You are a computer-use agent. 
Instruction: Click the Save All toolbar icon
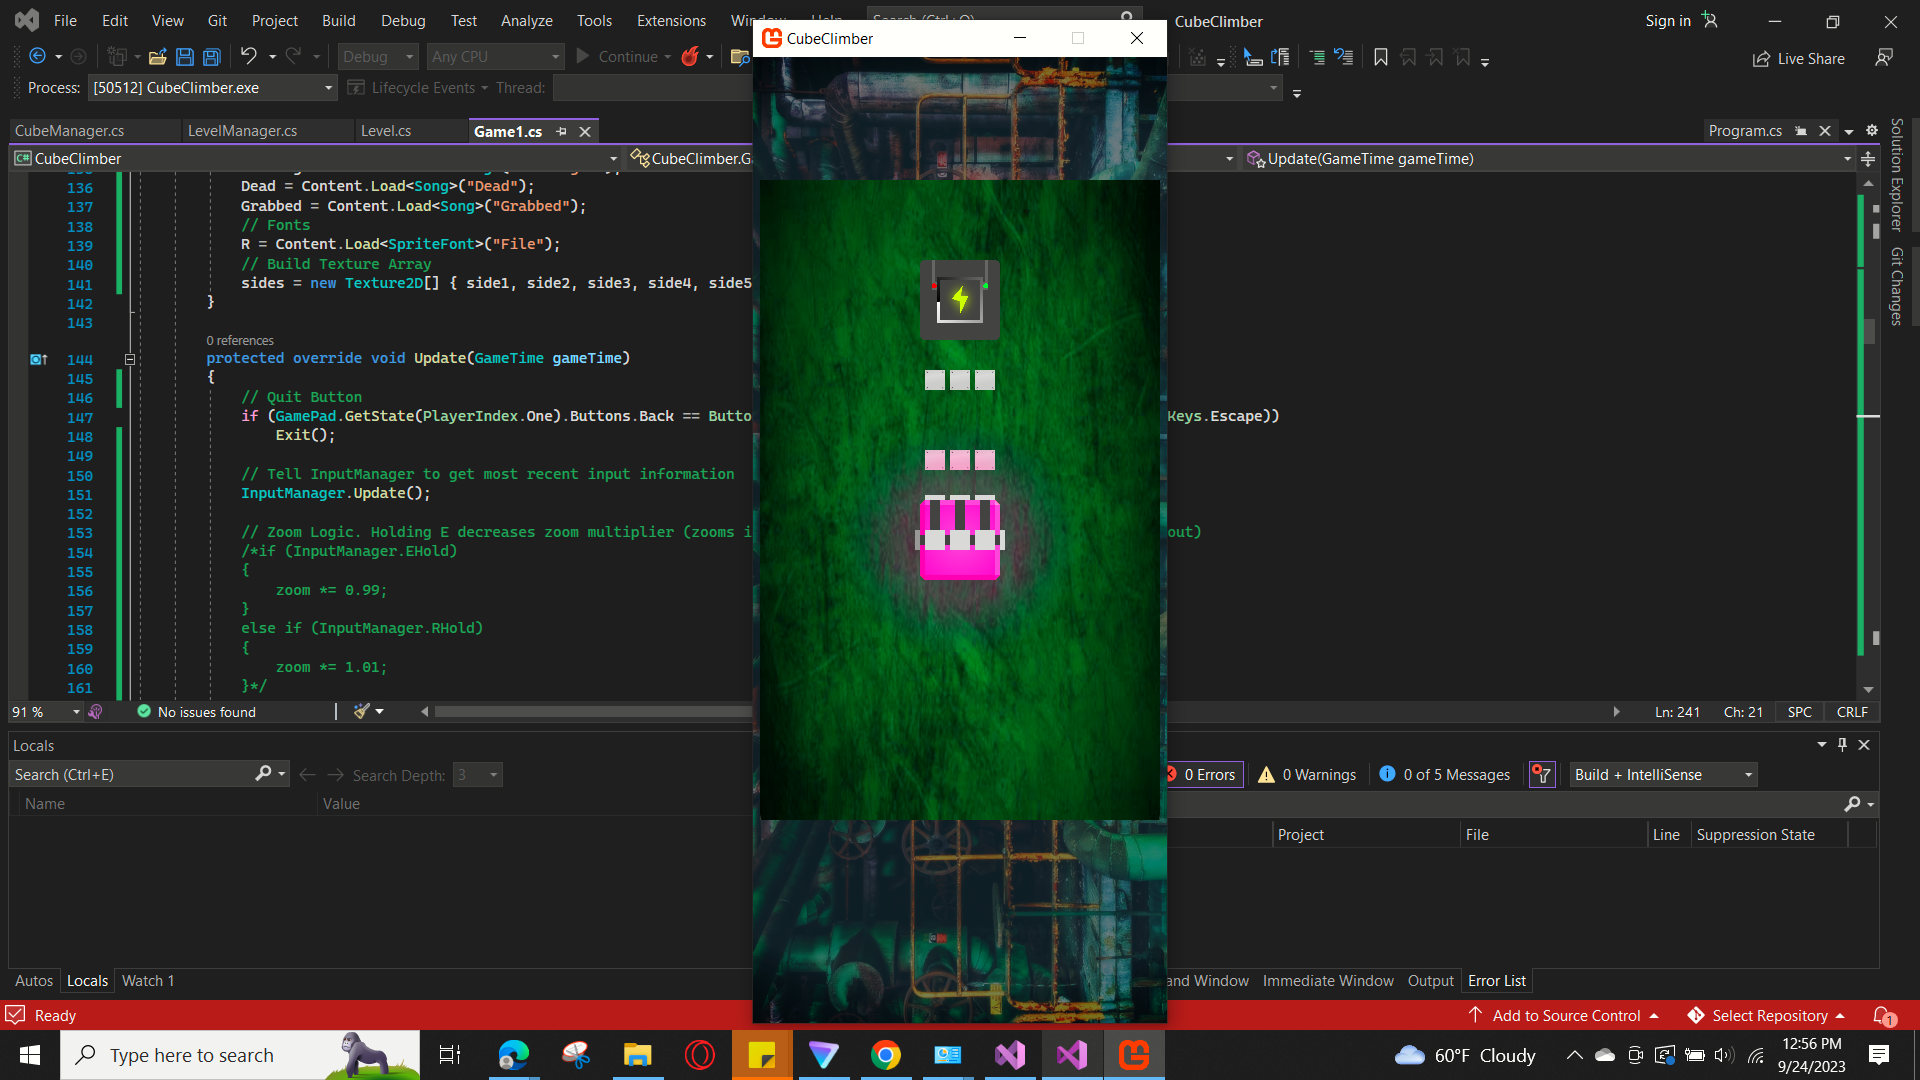point(212,57)
